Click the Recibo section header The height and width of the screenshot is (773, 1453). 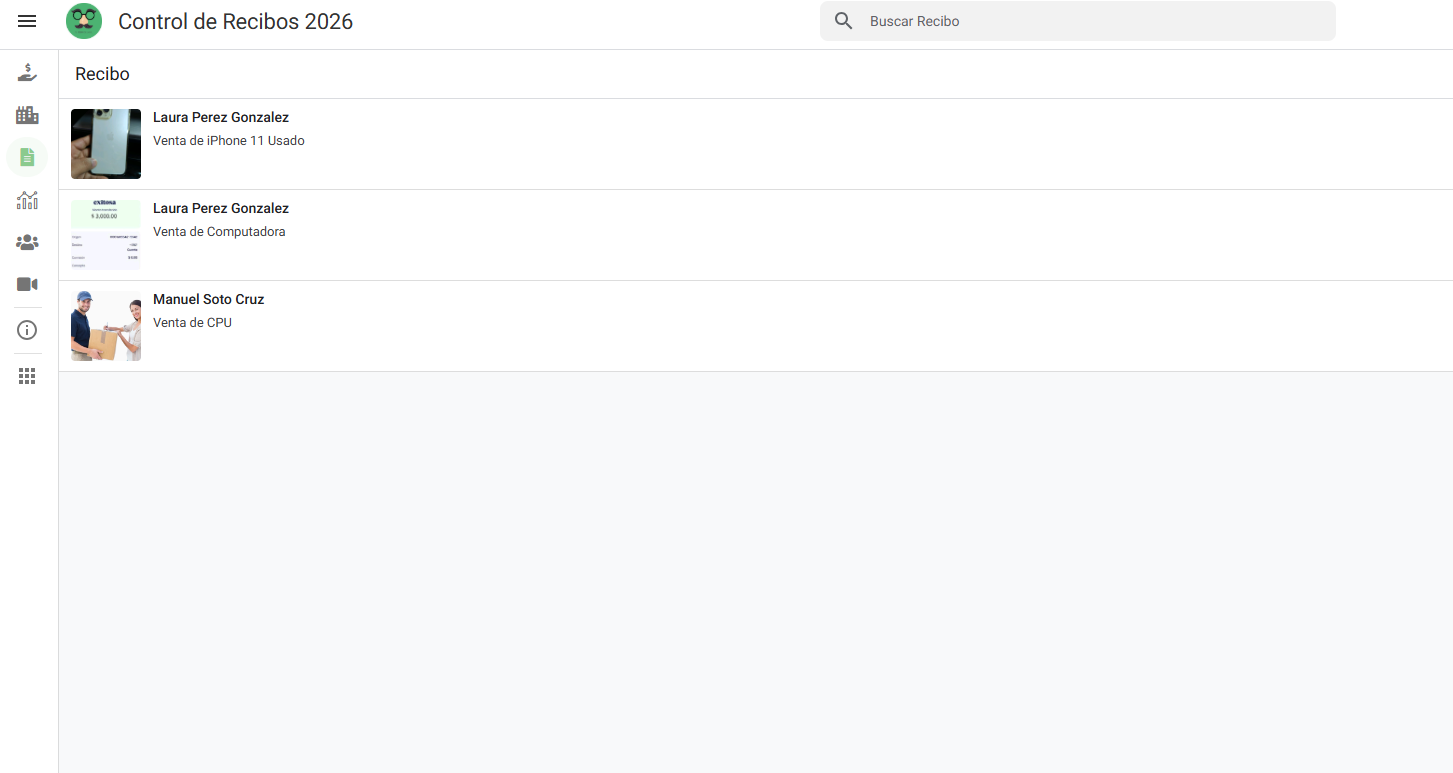pyautogui.click(x=102, y=74)
